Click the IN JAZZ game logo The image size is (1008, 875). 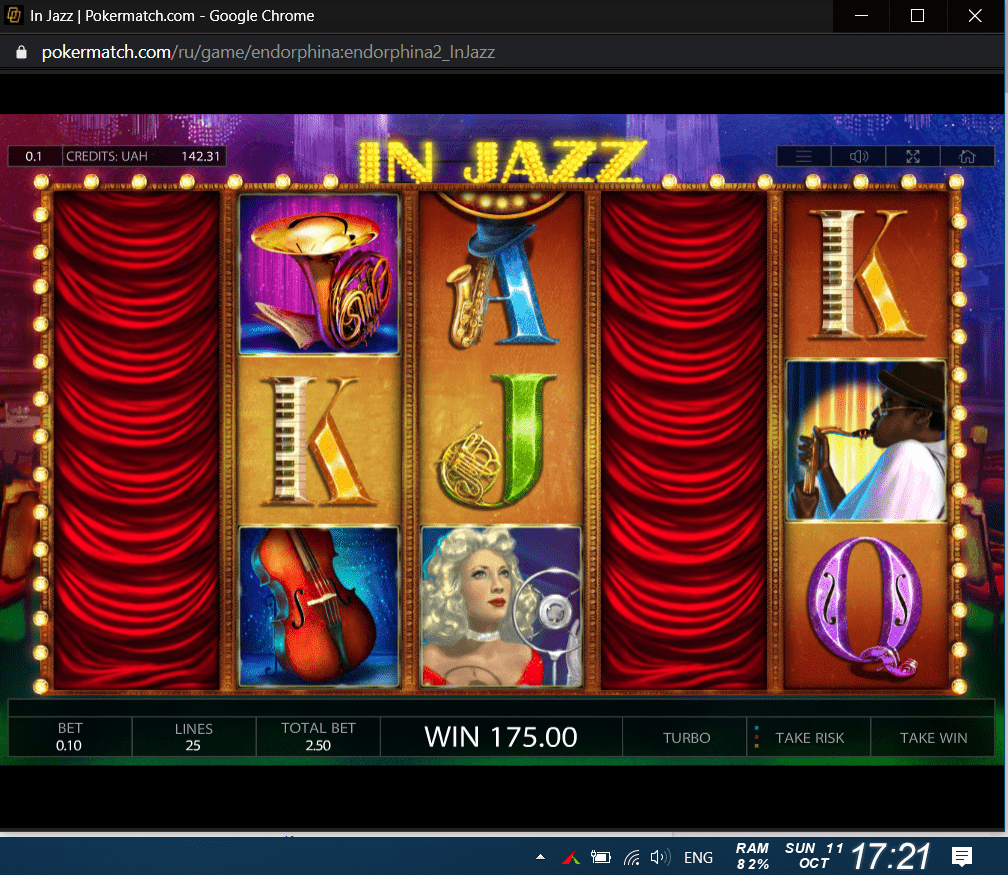pos(501,161)
